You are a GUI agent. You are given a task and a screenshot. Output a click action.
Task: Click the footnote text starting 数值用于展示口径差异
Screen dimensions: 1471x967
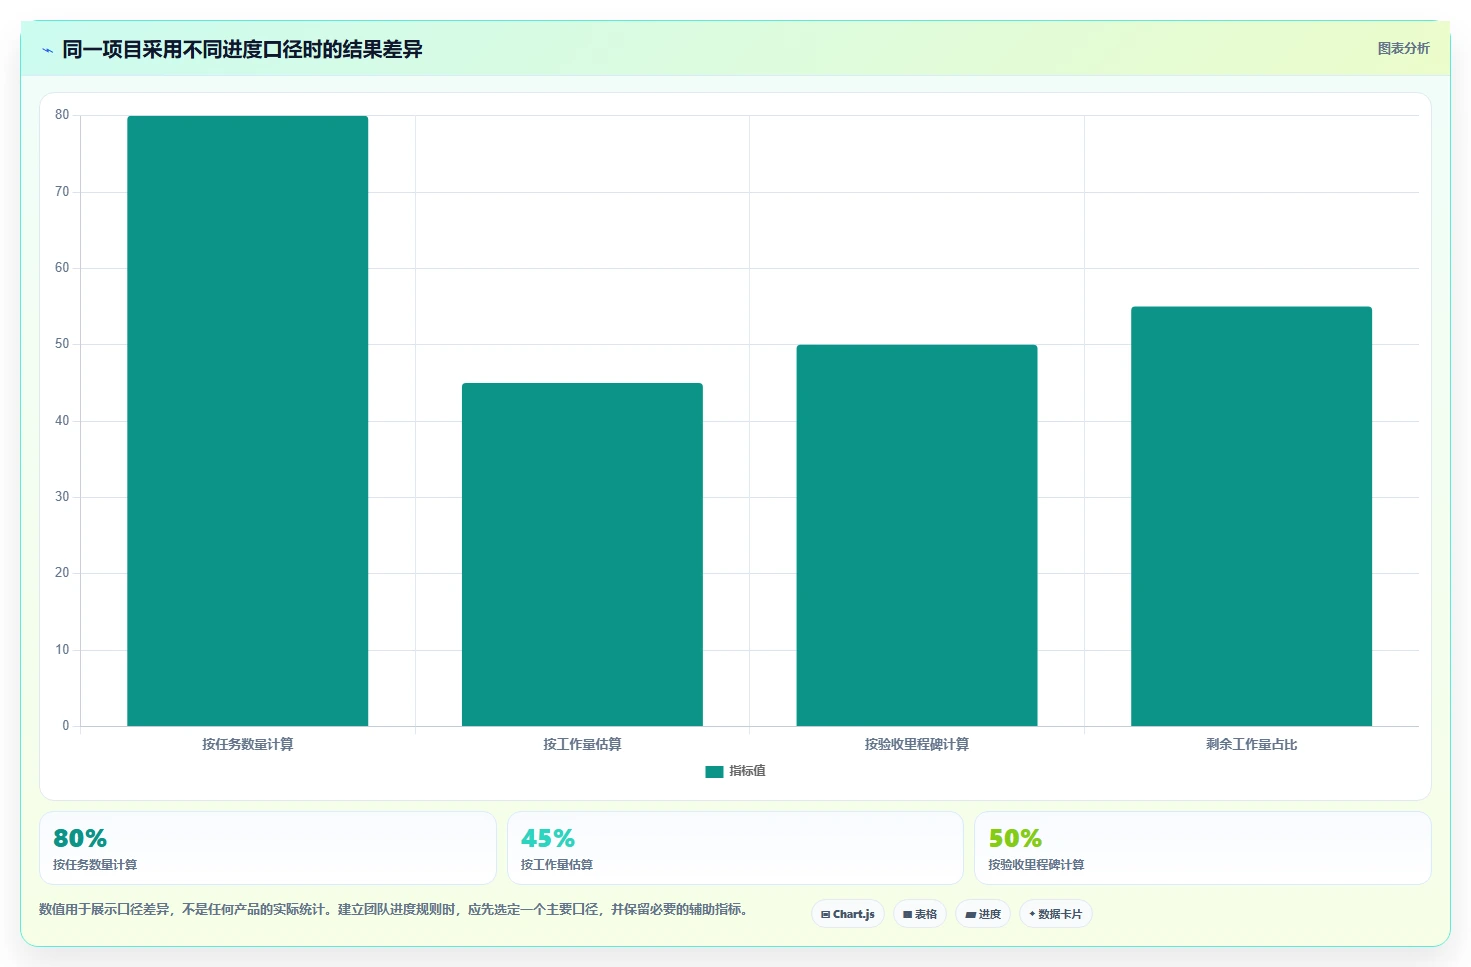pos(393,909)
